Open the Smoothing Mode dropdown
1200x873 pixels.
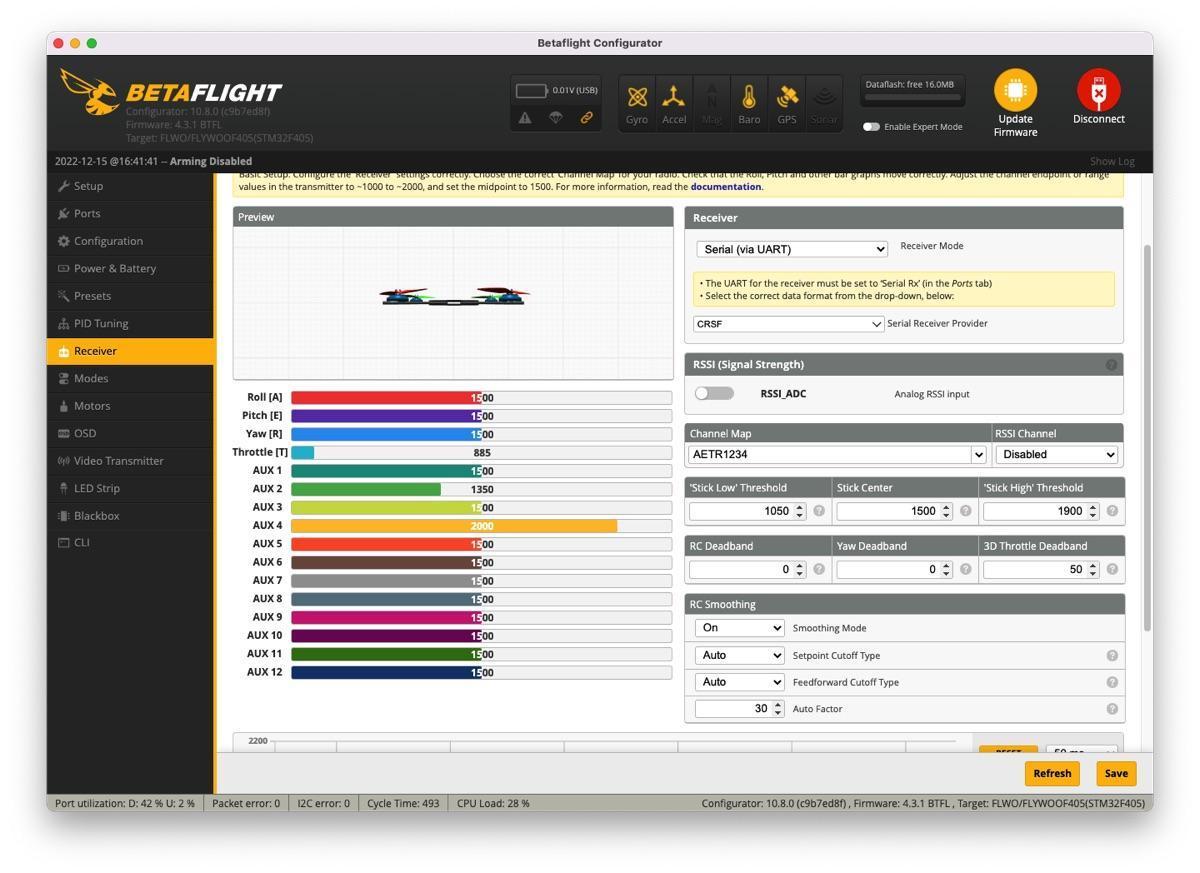(739, 628)
